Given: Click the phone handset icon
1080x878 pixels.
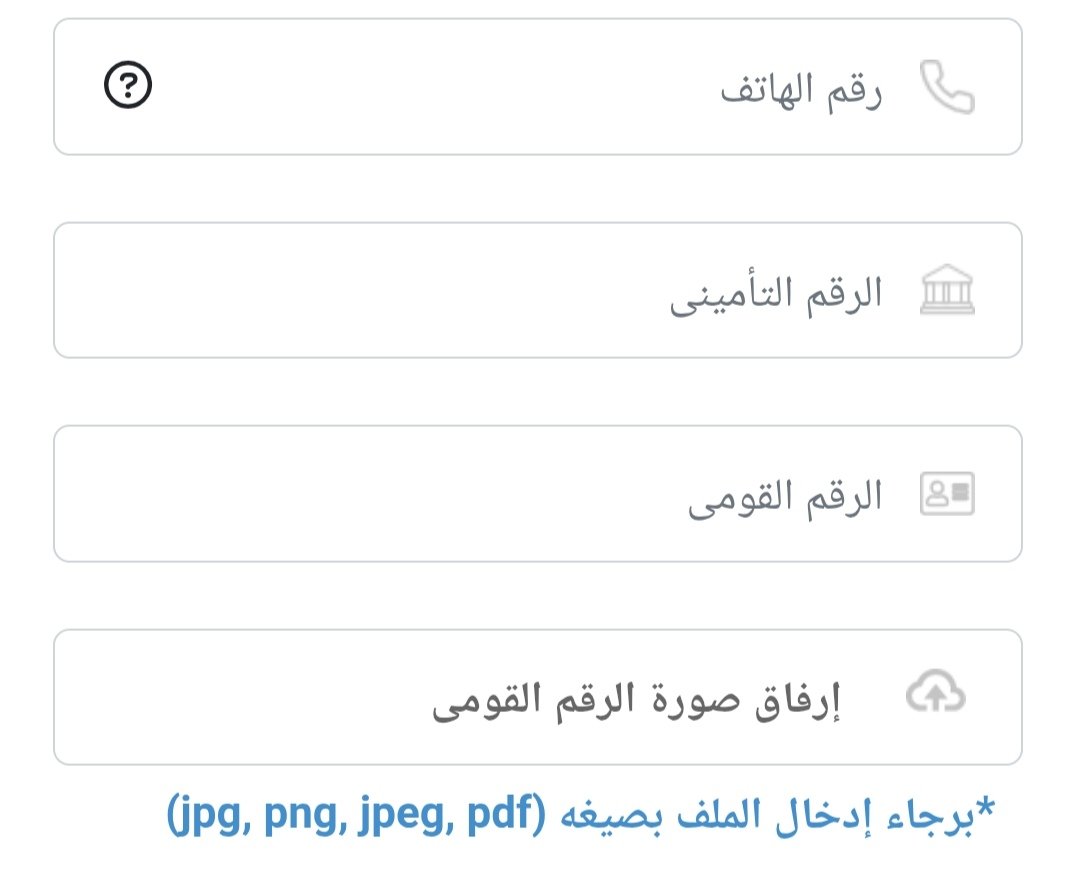Looking at the screenshot, I should [x=946, y=88].
